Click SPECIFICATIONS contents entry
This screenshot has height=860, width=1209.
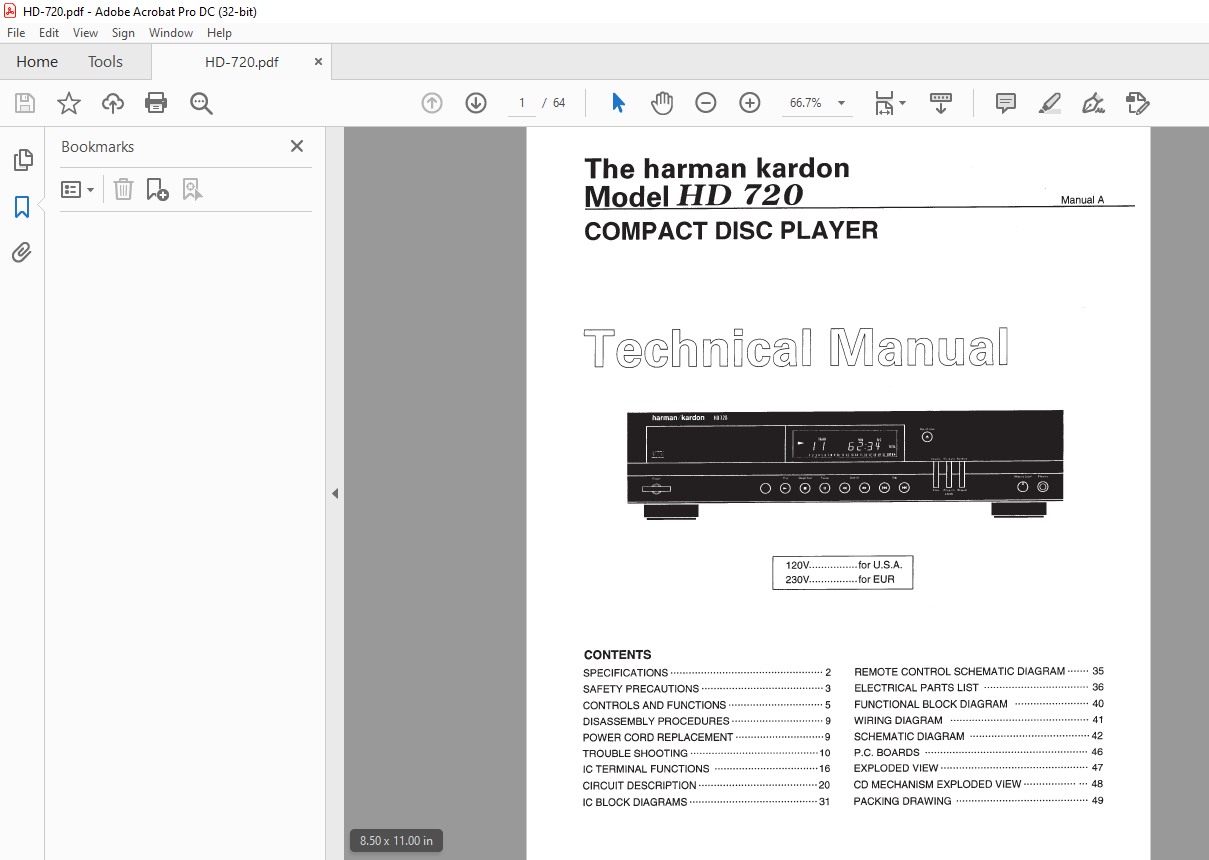click(707, 673)
